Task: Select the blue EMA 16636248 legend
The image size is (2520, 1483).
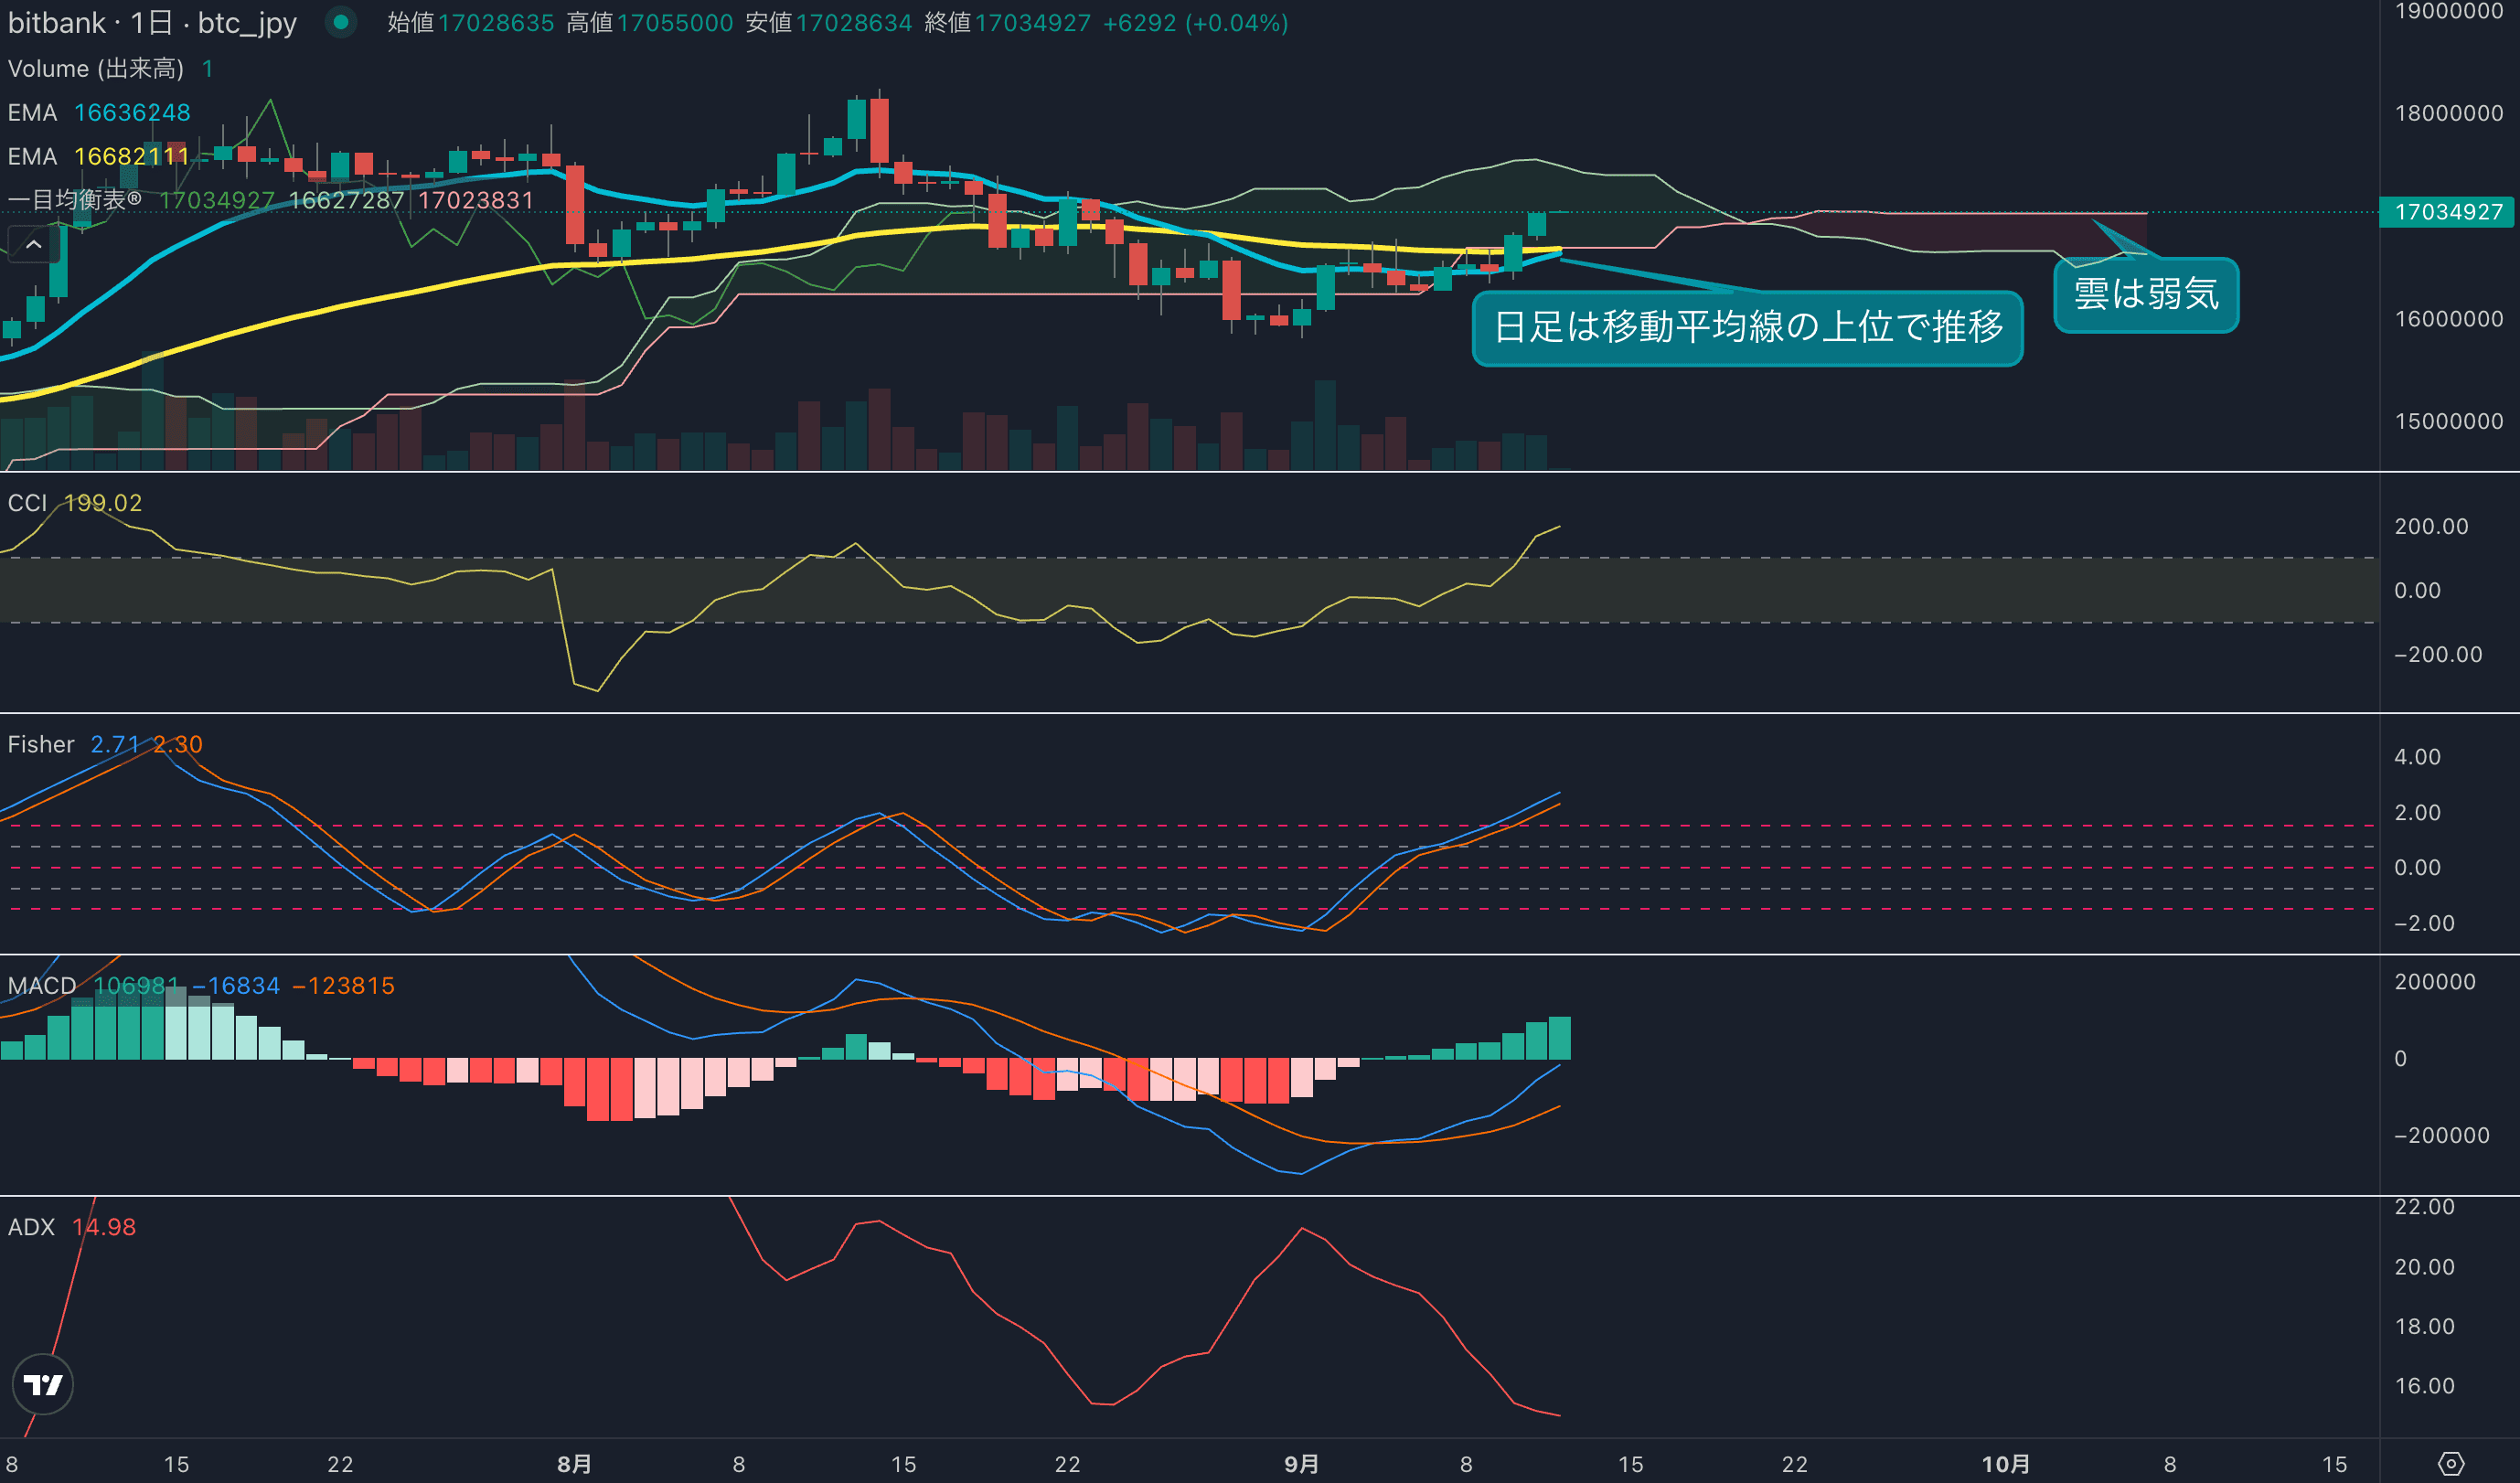Action: click(x=99, y=113)
